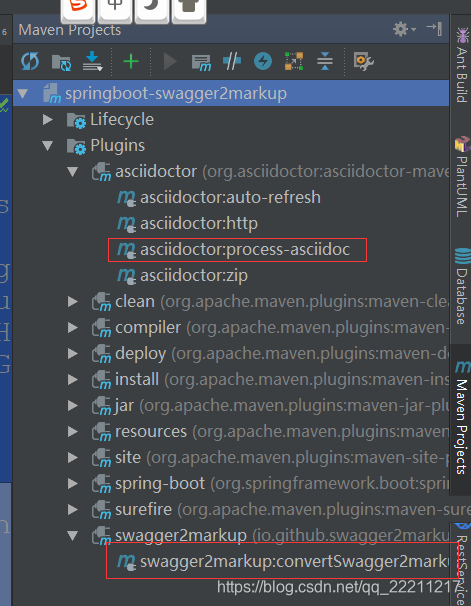Viewport: 471px width, 606px height.
Task: Click the asciidoctor plugin icon
Action: tap(101, 172)
